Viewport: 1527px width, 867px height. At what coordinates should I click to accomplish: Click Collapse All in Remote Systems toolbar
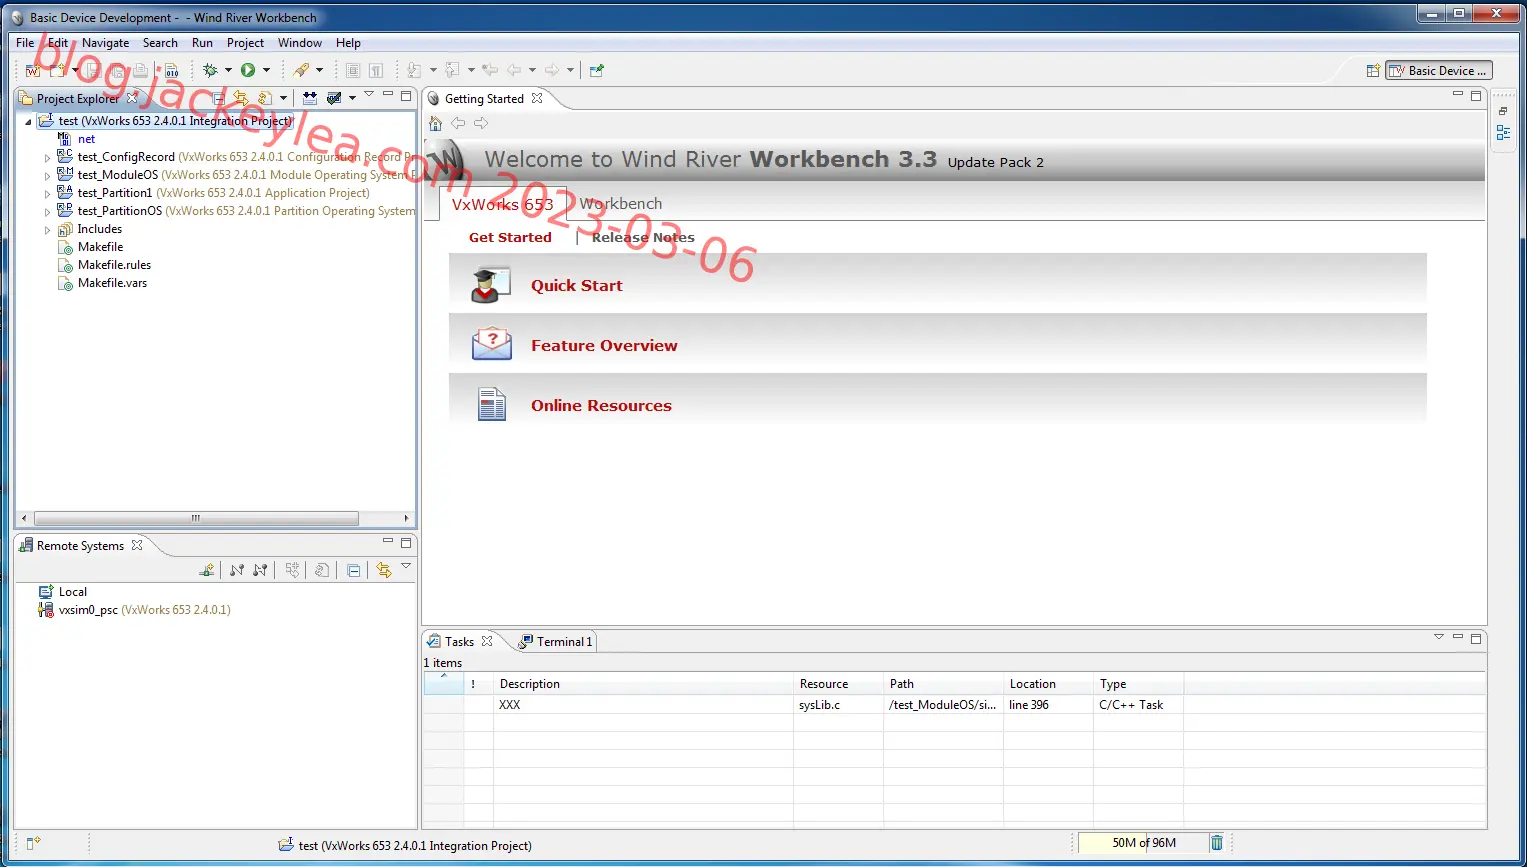click(353, 570)
